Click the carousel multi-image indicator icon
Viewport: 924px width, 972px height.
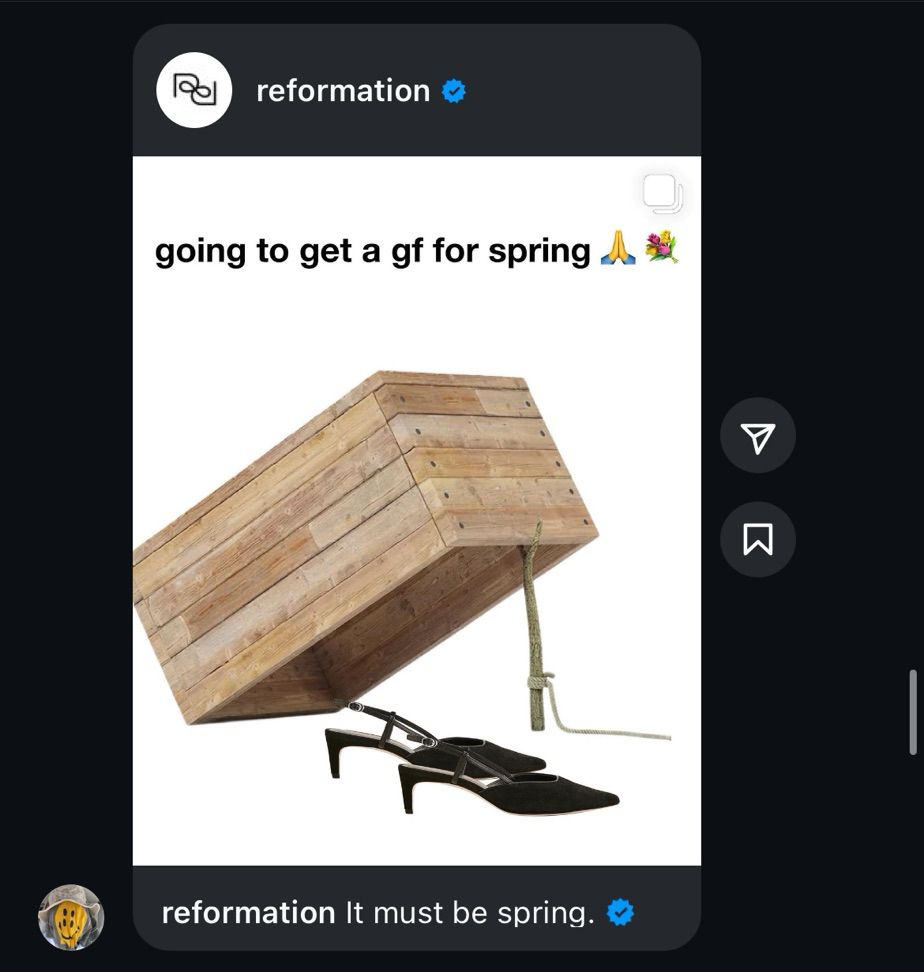click(662, 193)
